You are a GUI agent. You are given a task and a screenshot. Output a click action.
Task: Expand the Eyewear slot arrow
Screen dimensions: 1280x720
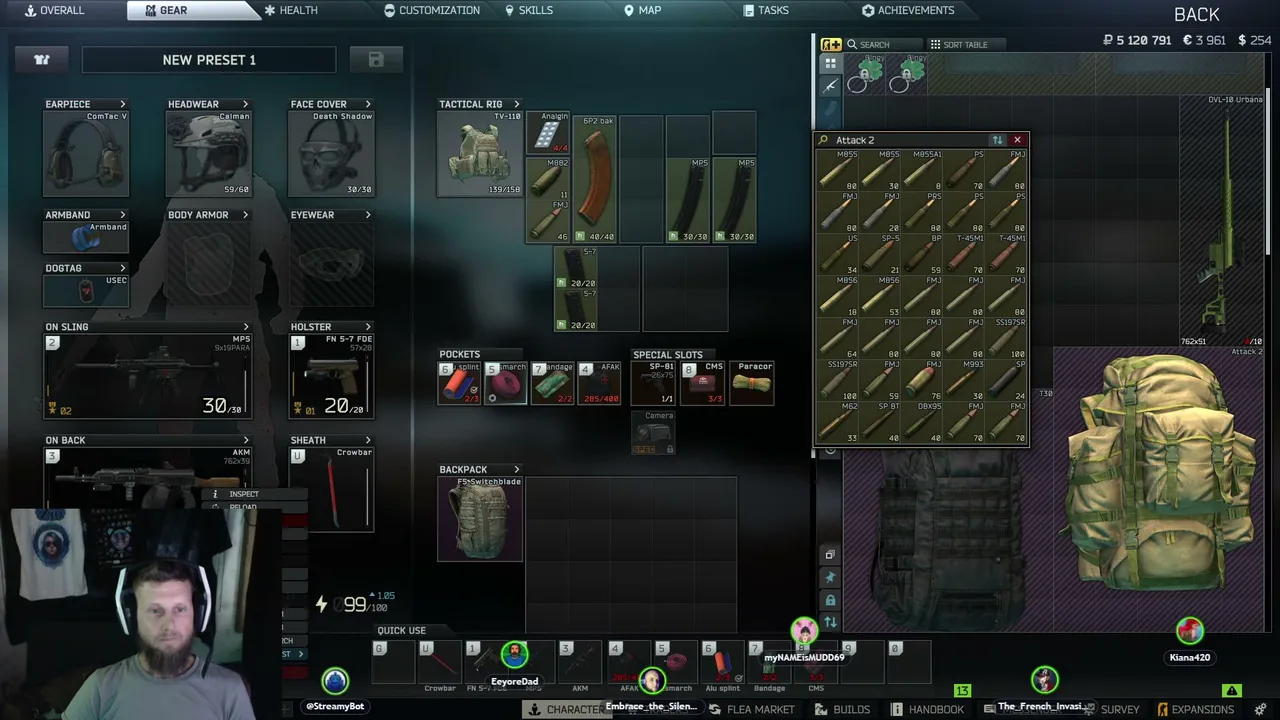point(368,215)
